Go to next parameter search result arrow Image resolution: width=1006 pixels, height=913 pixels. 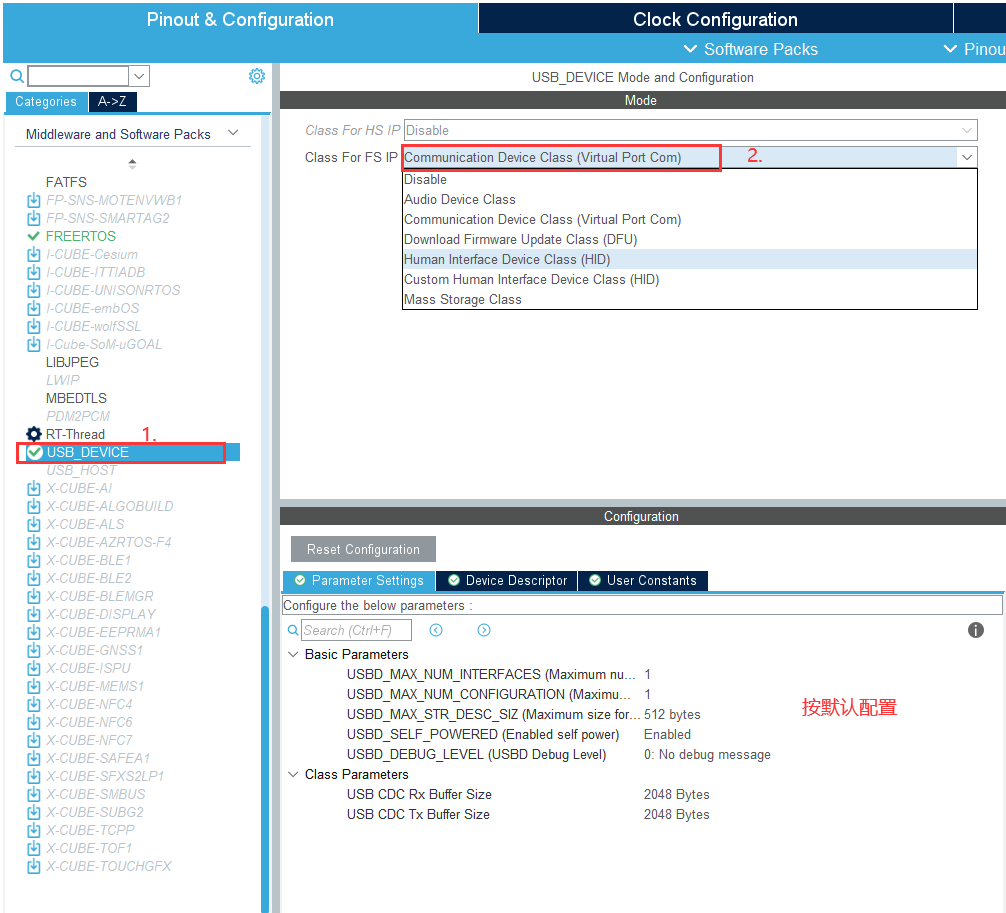pos(484,630)
